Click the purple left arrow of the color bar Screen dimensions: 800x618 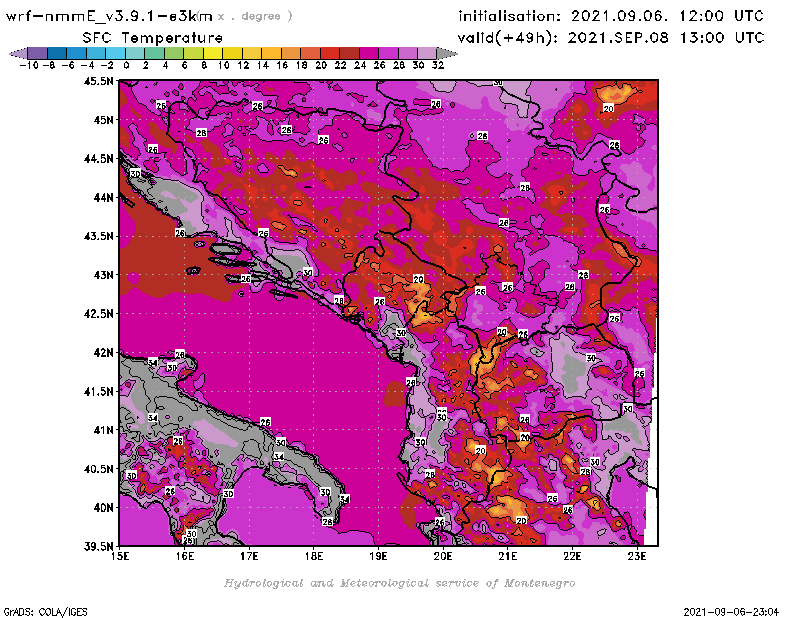[x=14, y=53]
